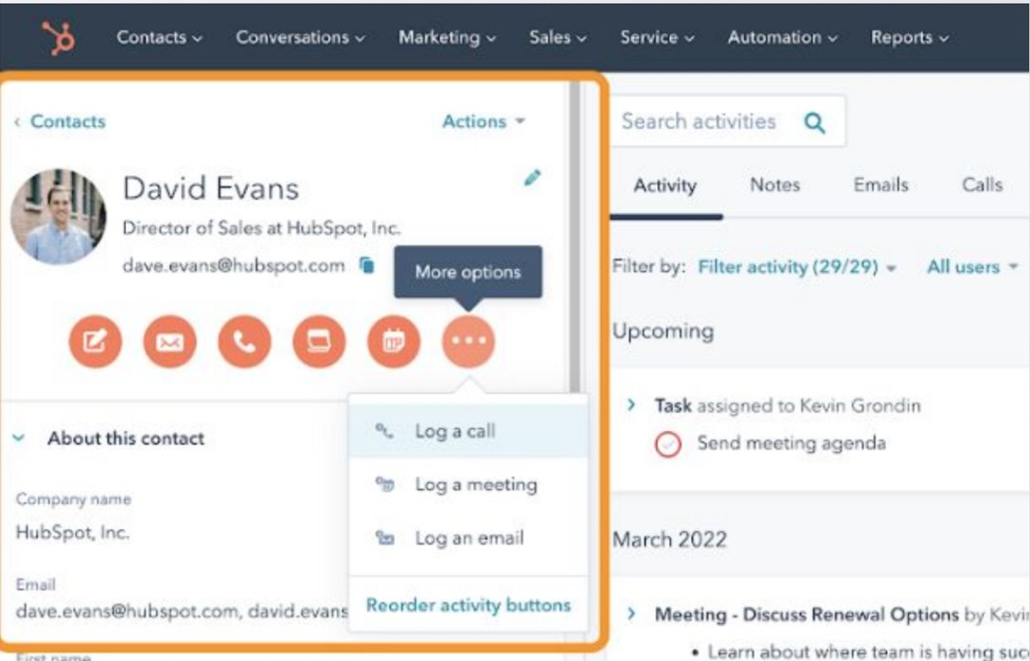1030x661 pixels.
Task: Open the Sales navigation menu
Action: (558, 37)
